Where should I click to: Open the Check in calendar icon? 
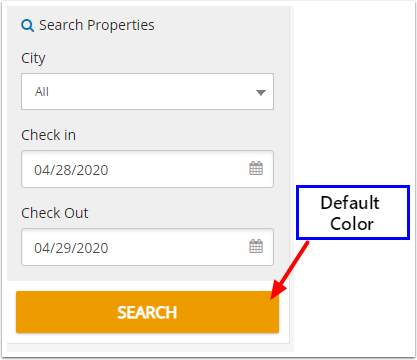(256, 168)
